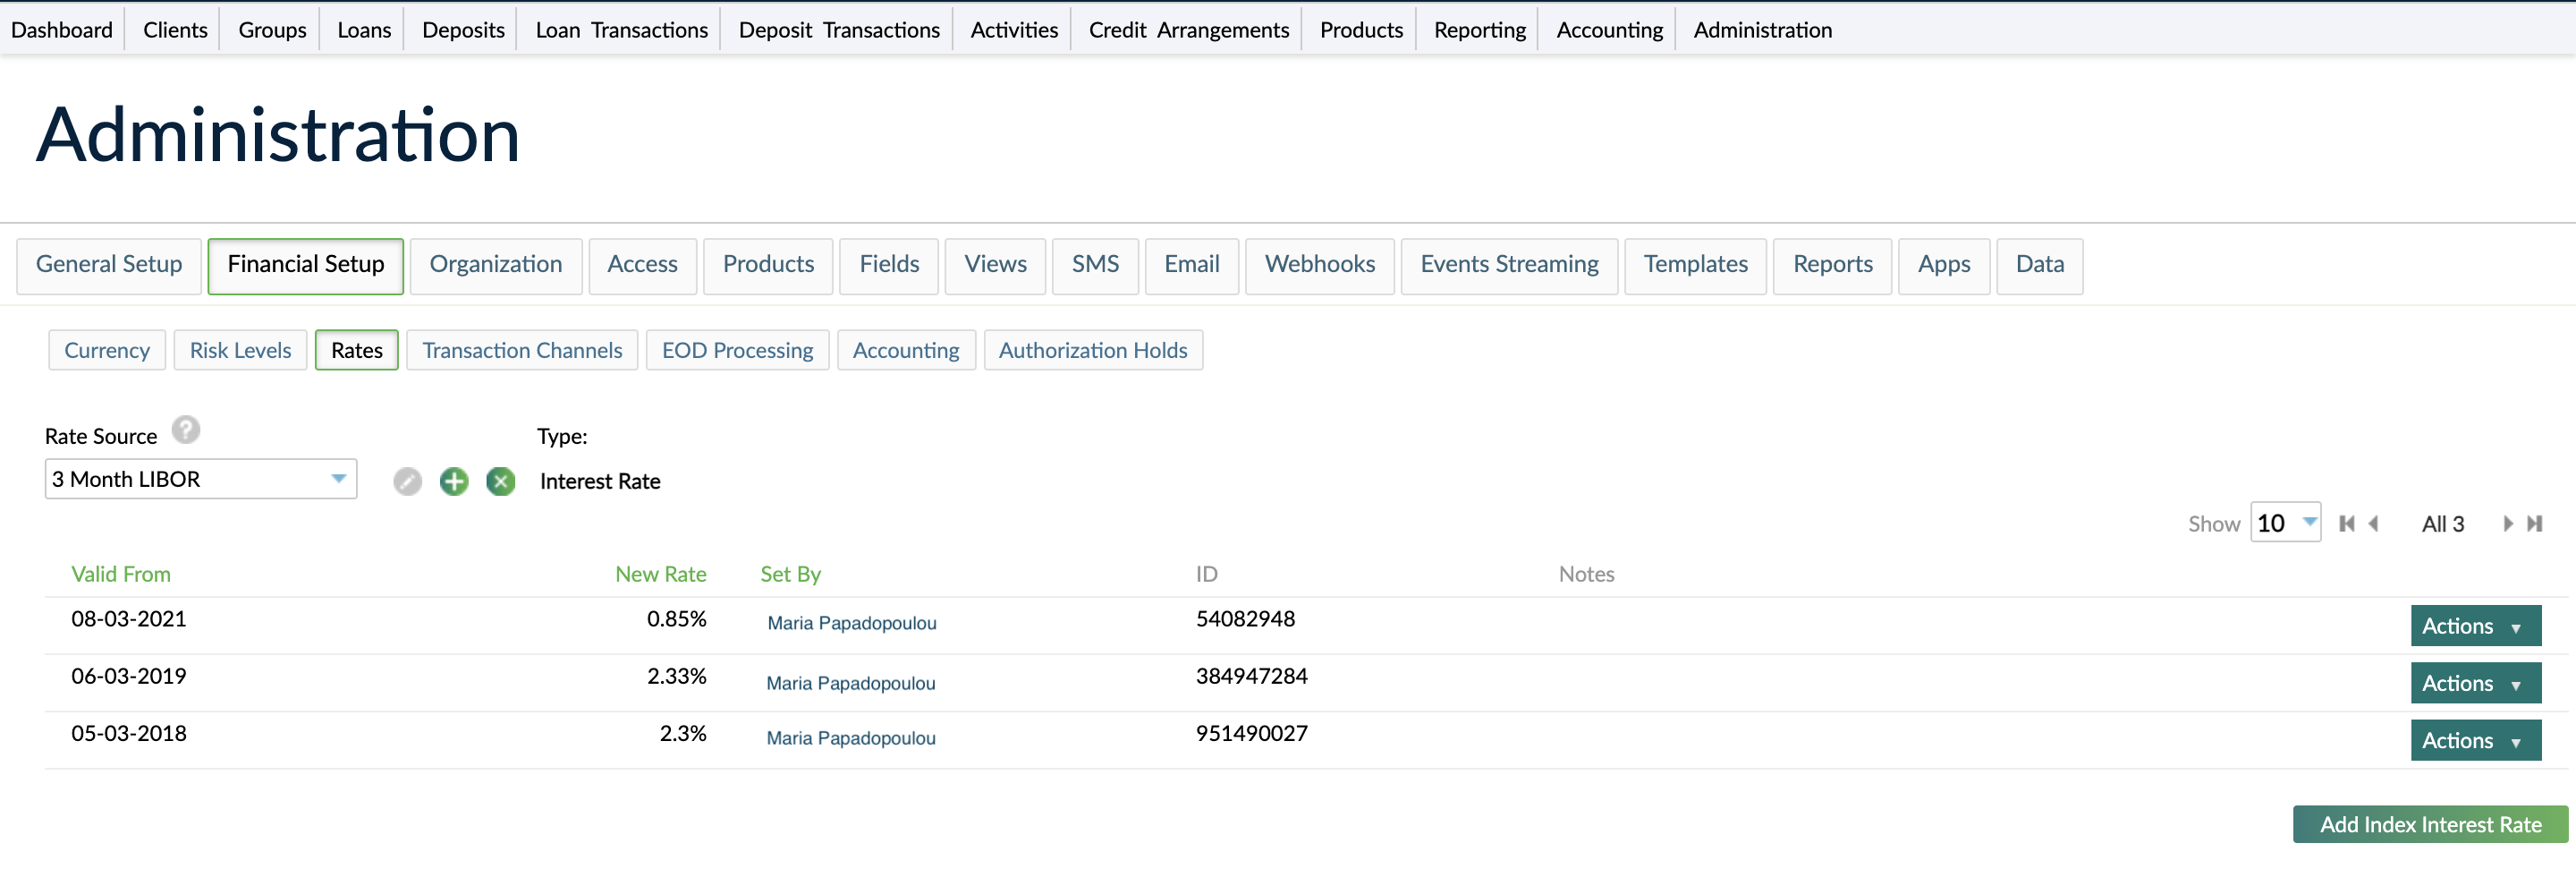Expand Actions for the 06-03-2019 rate
The width and height of the screenshot is (2576, 886).
click(2475, 683)
